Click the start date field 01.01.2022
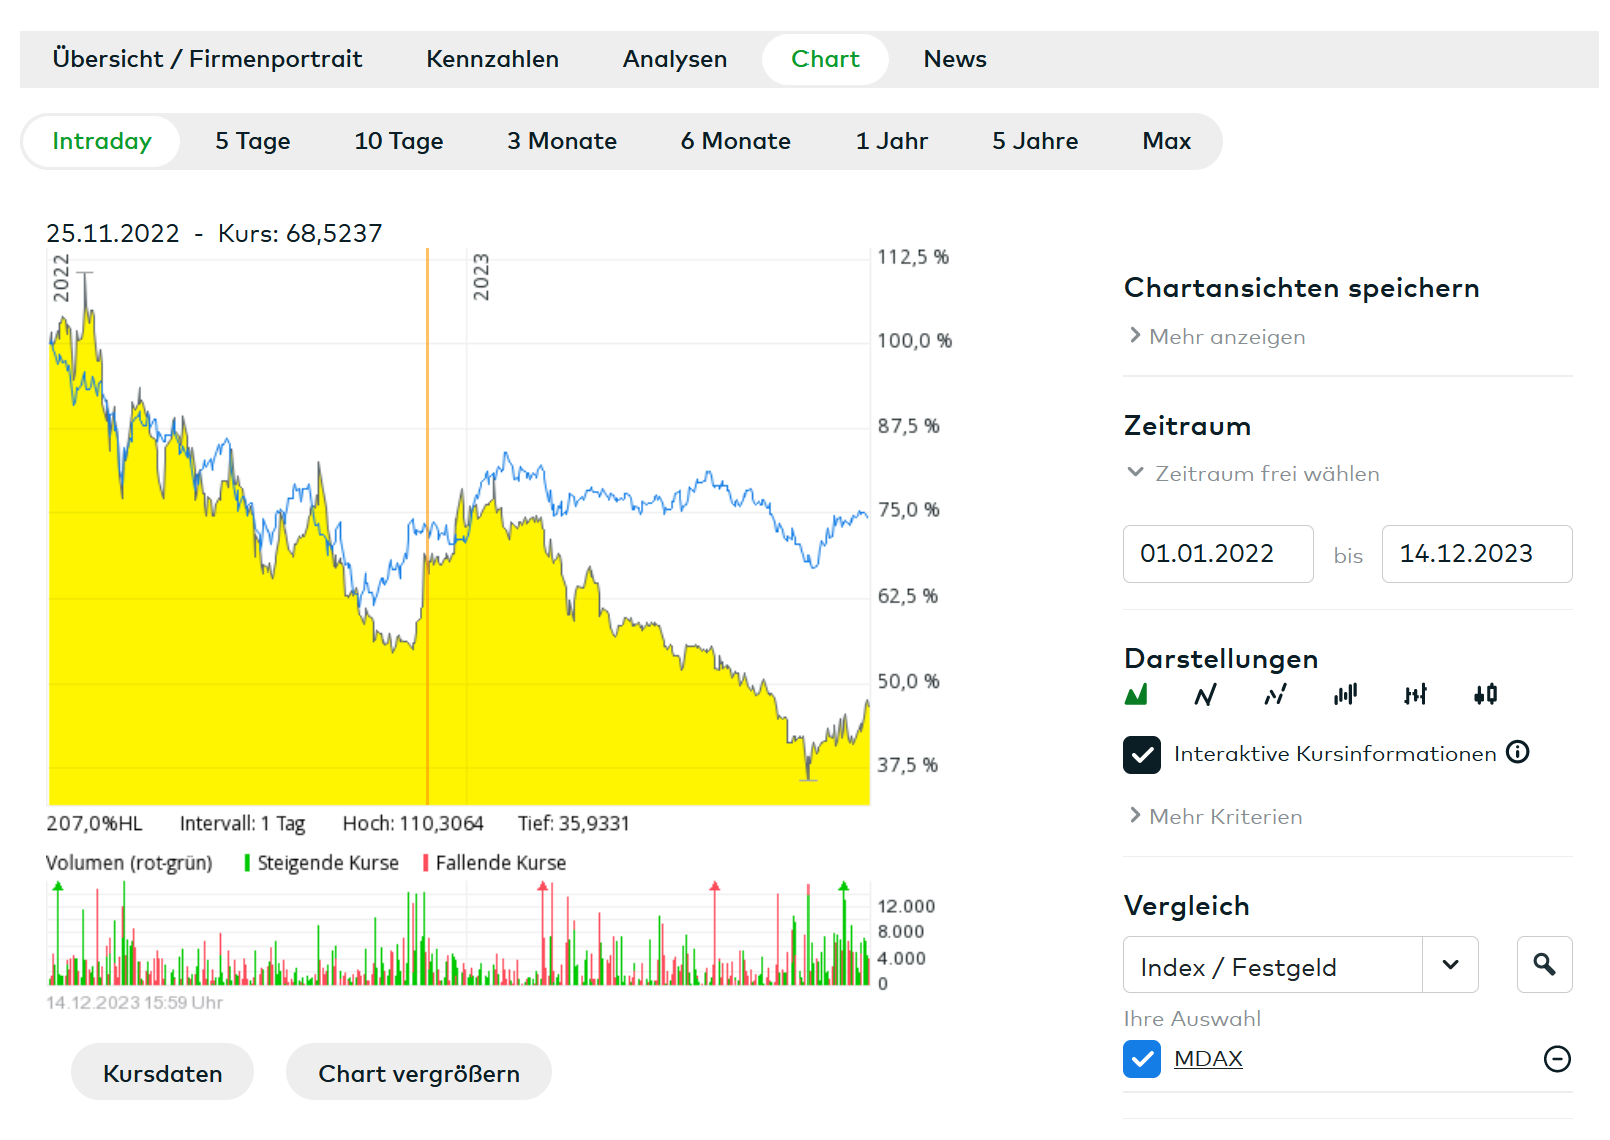Screen dimensions: 1610x1140 (1217, 554)
